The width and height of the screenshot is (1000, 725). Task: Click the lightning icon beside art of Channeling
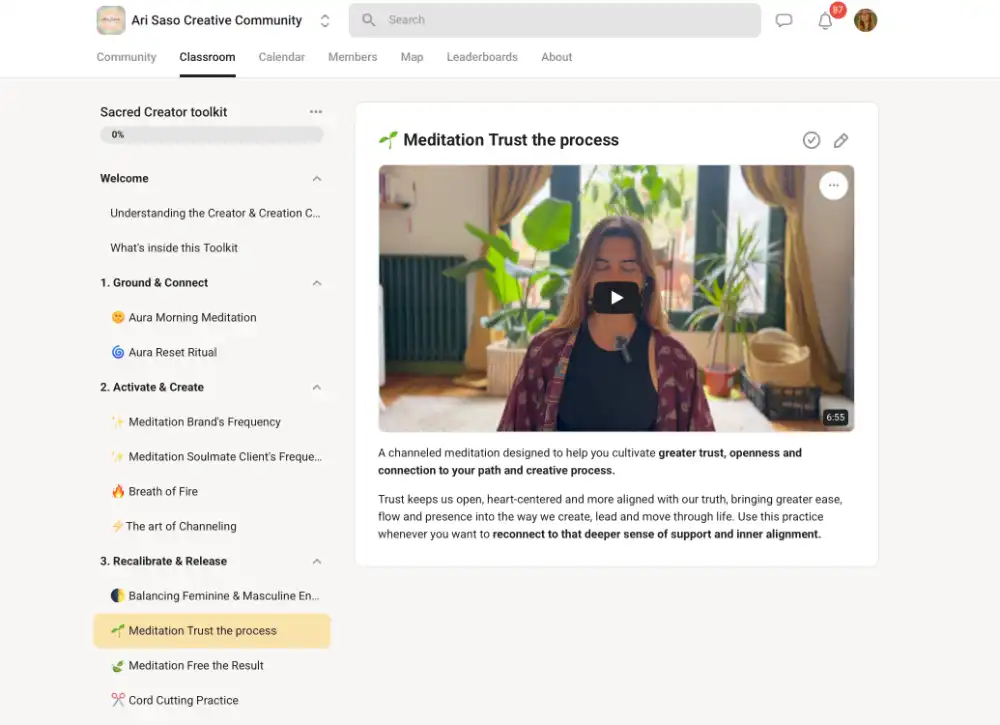117,526
